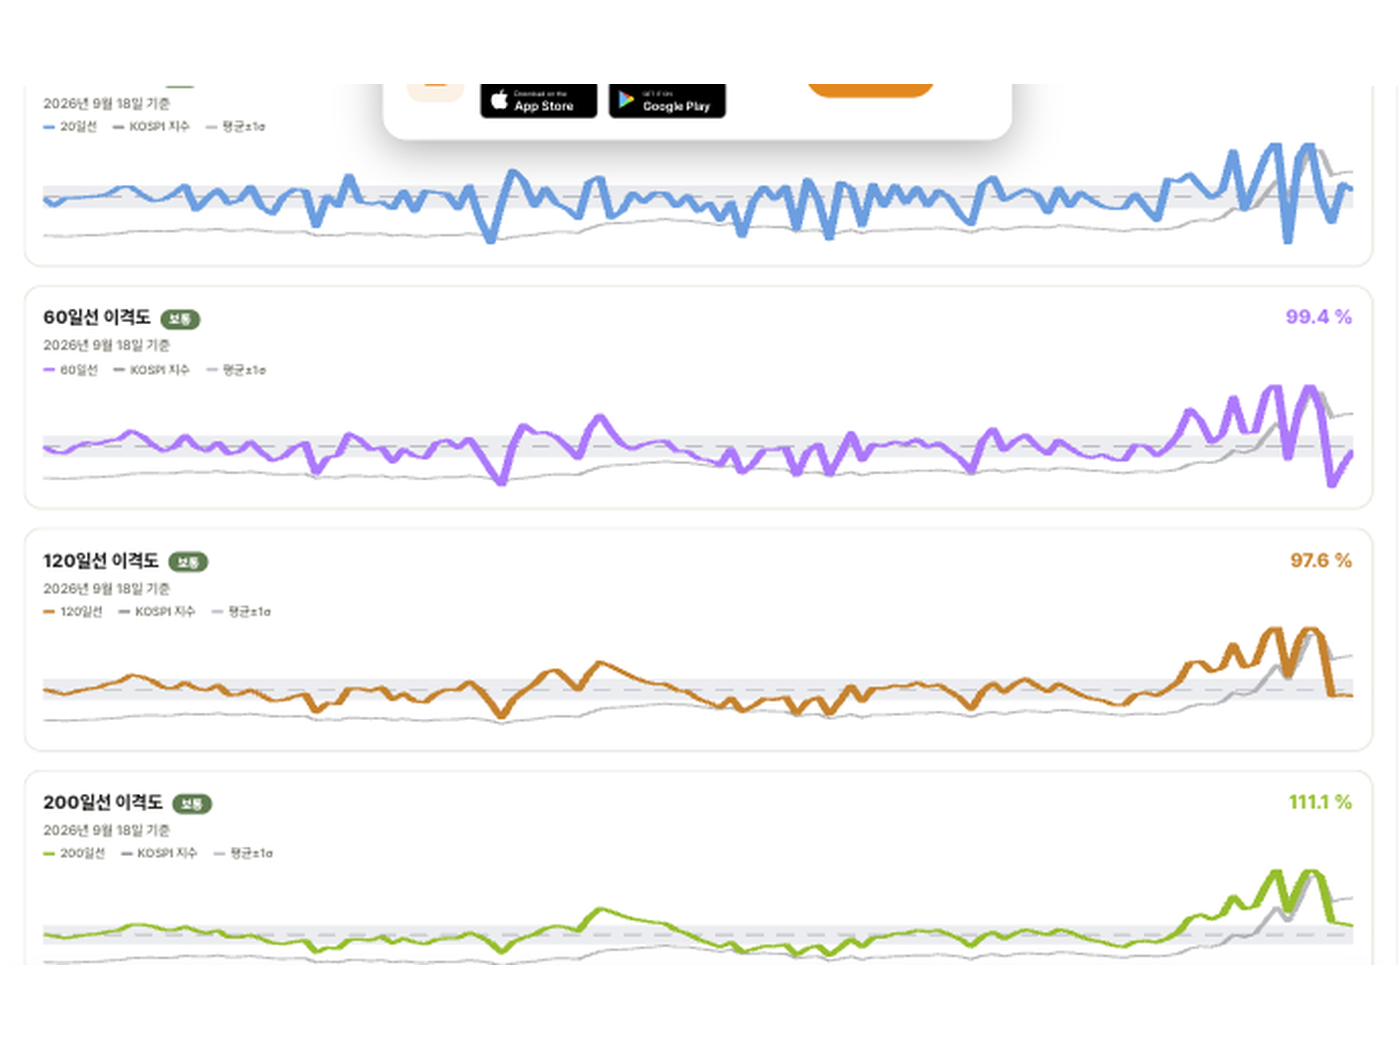
Task: Open the App Store download badge
Action: [538, 101]
